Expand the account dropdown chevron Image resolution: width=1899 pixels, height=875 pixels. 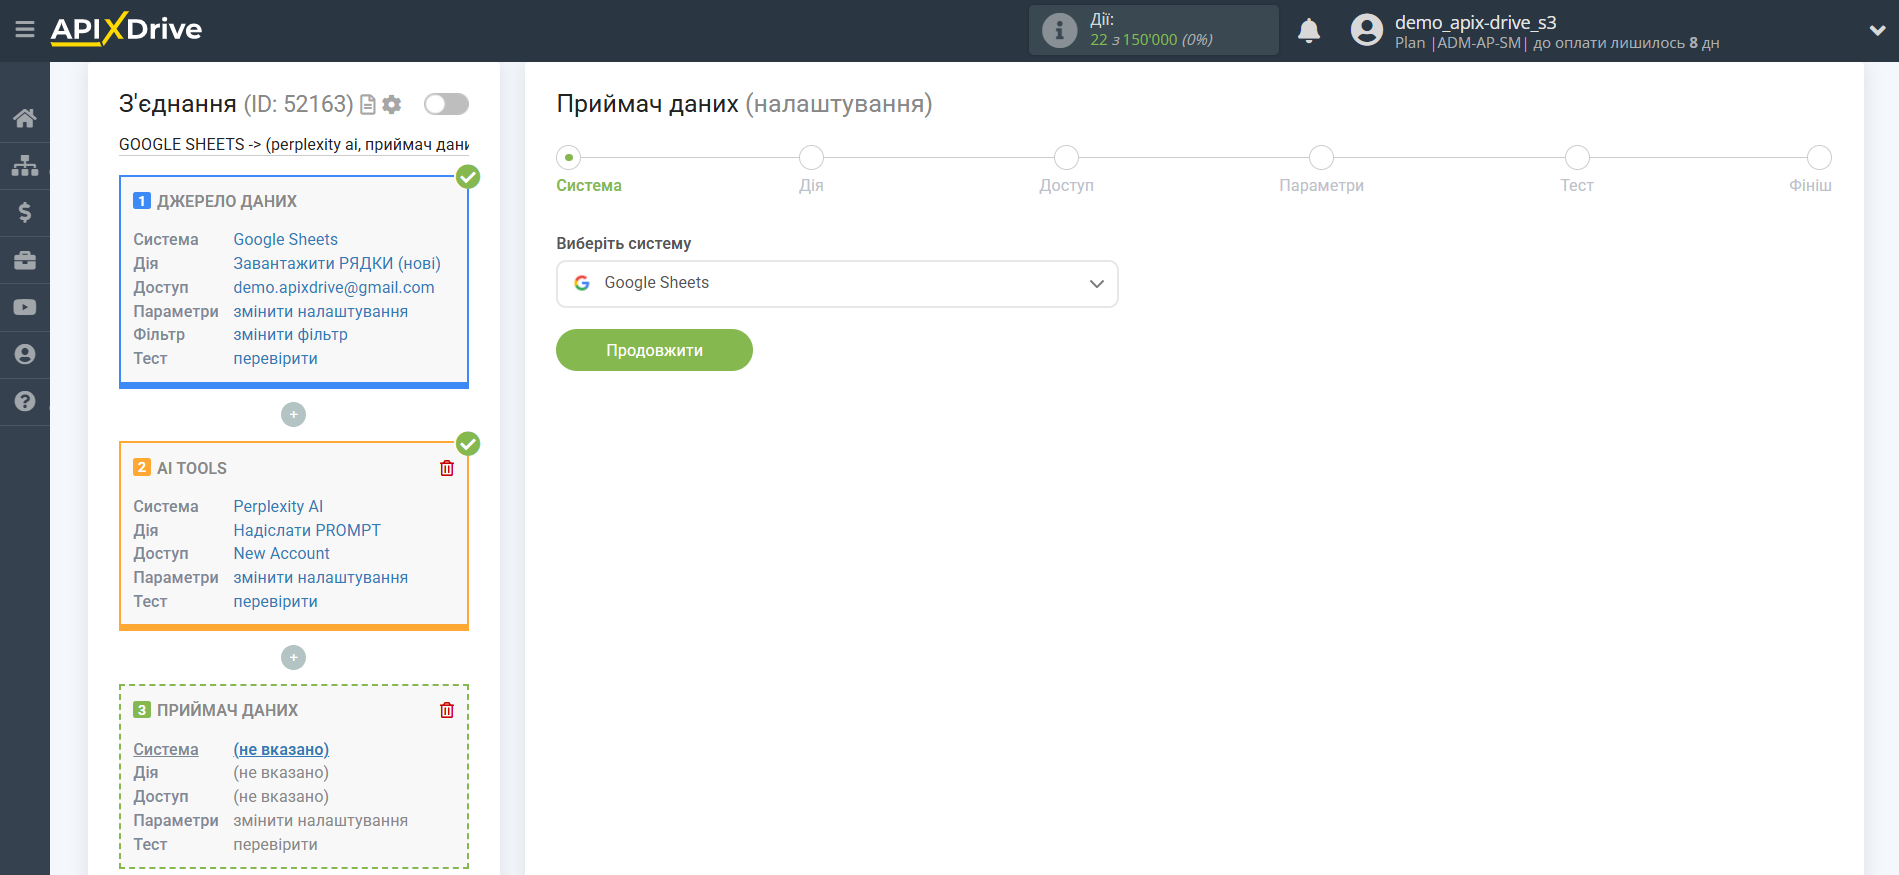click(1877, 31)
